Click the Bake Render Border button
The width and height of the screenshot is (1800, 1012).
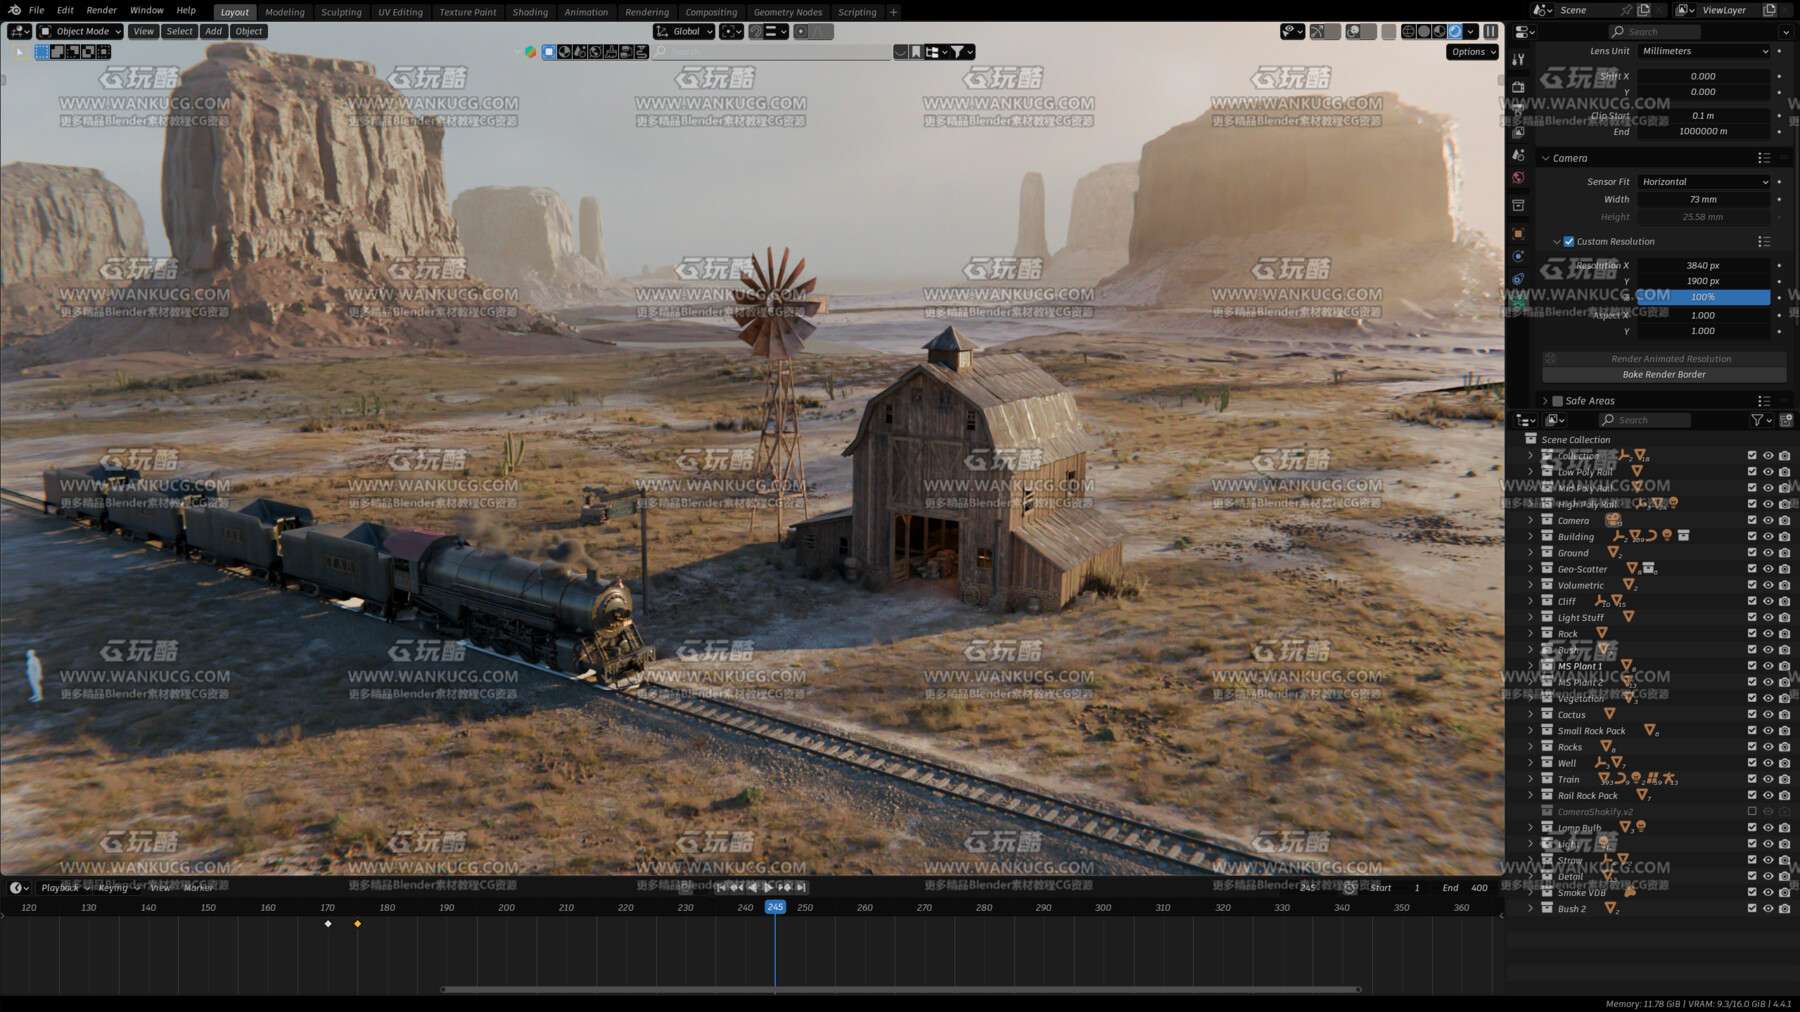tap(1664, 375)
